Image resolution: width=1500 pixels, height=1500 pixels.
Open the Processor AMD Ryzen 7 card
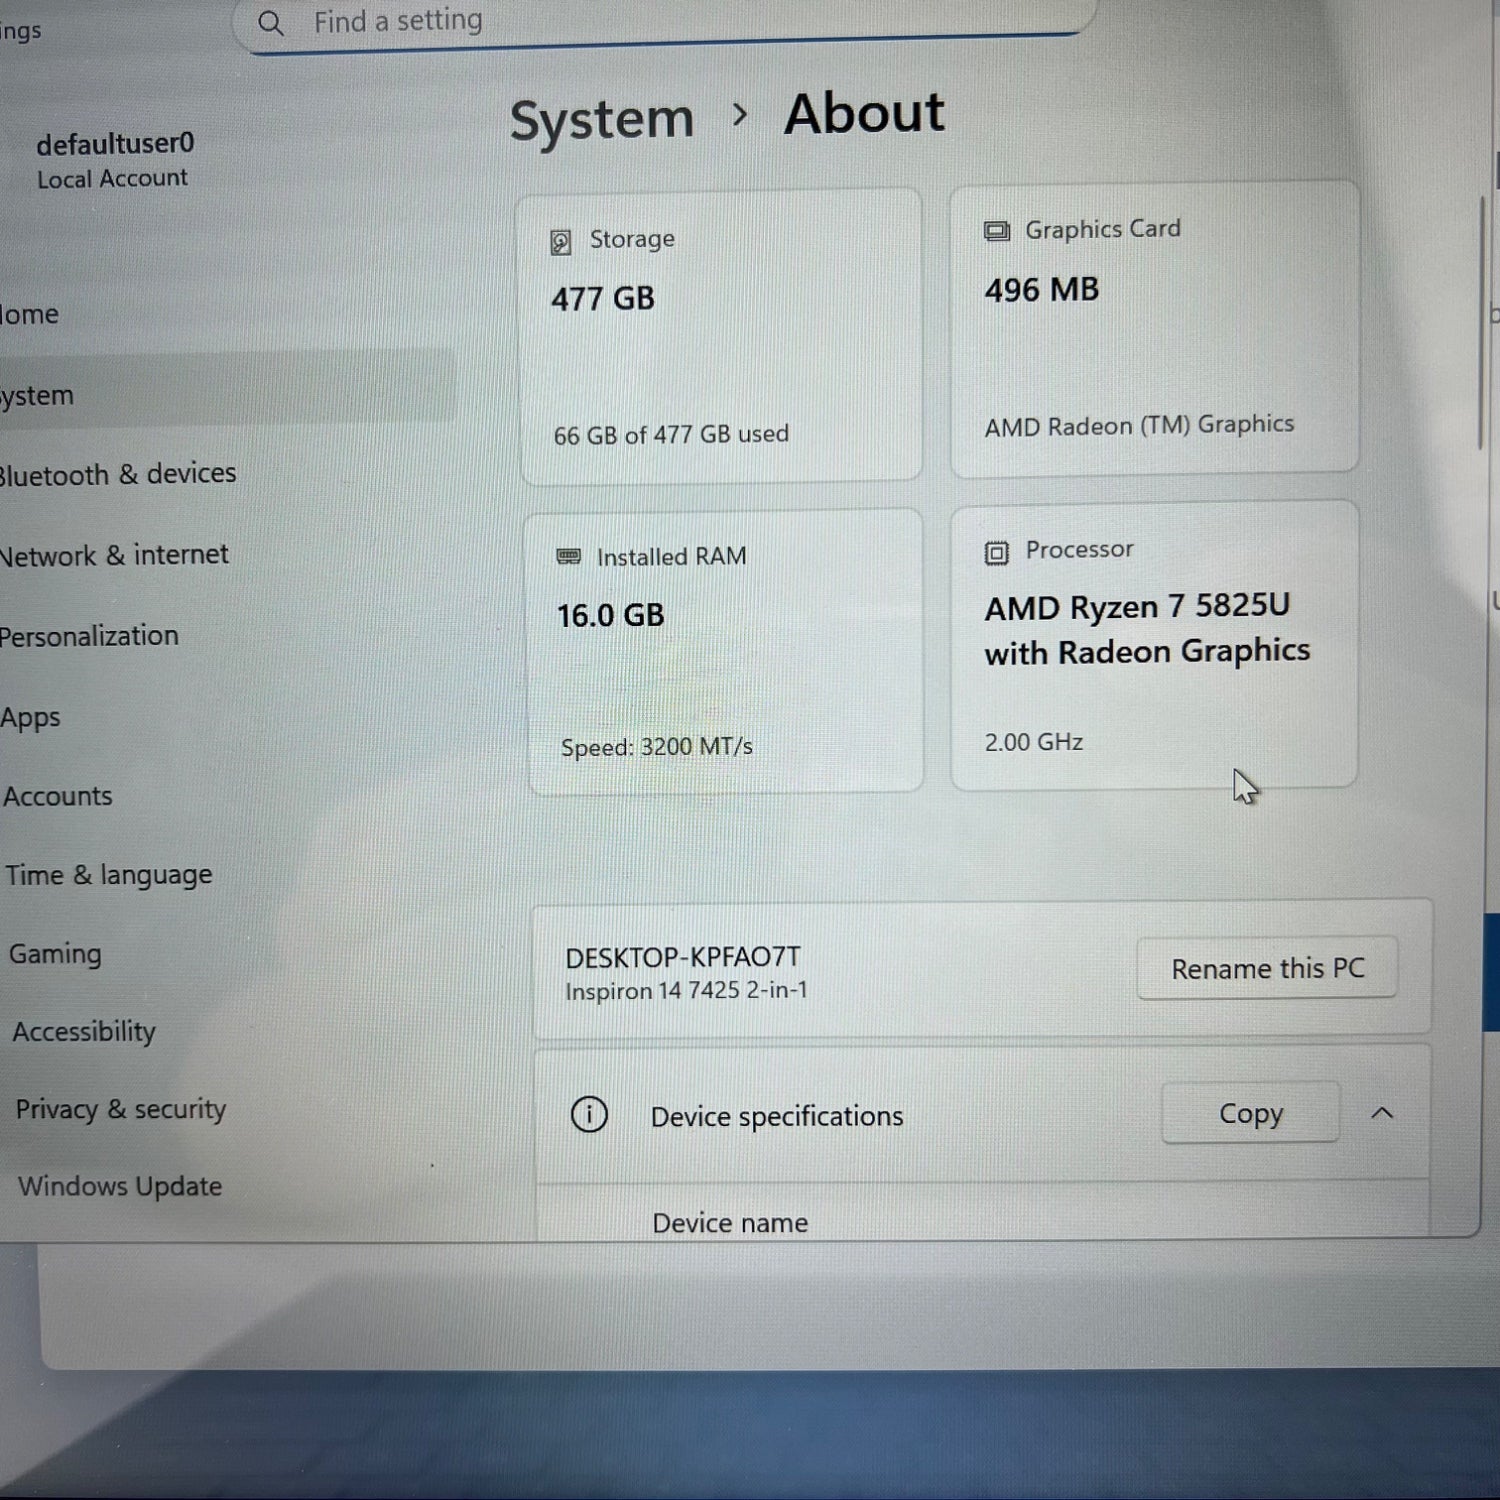pos(1154,646)
